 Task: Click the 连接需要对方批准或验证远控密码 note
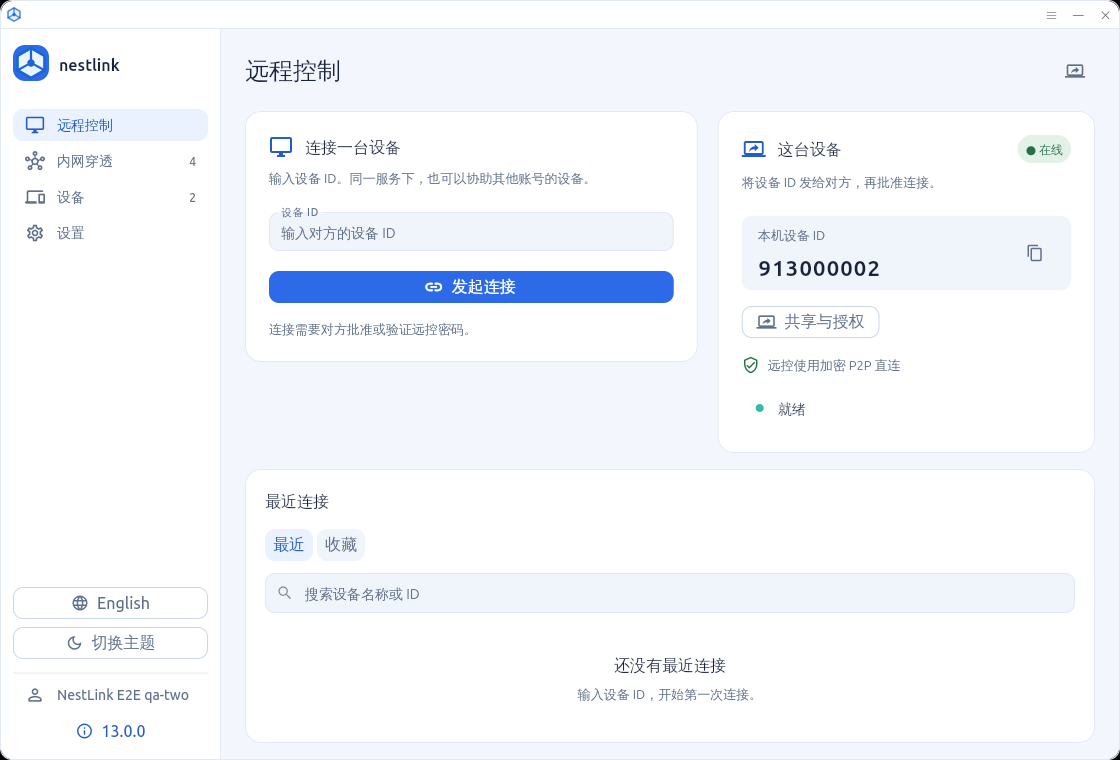[370, 330]
